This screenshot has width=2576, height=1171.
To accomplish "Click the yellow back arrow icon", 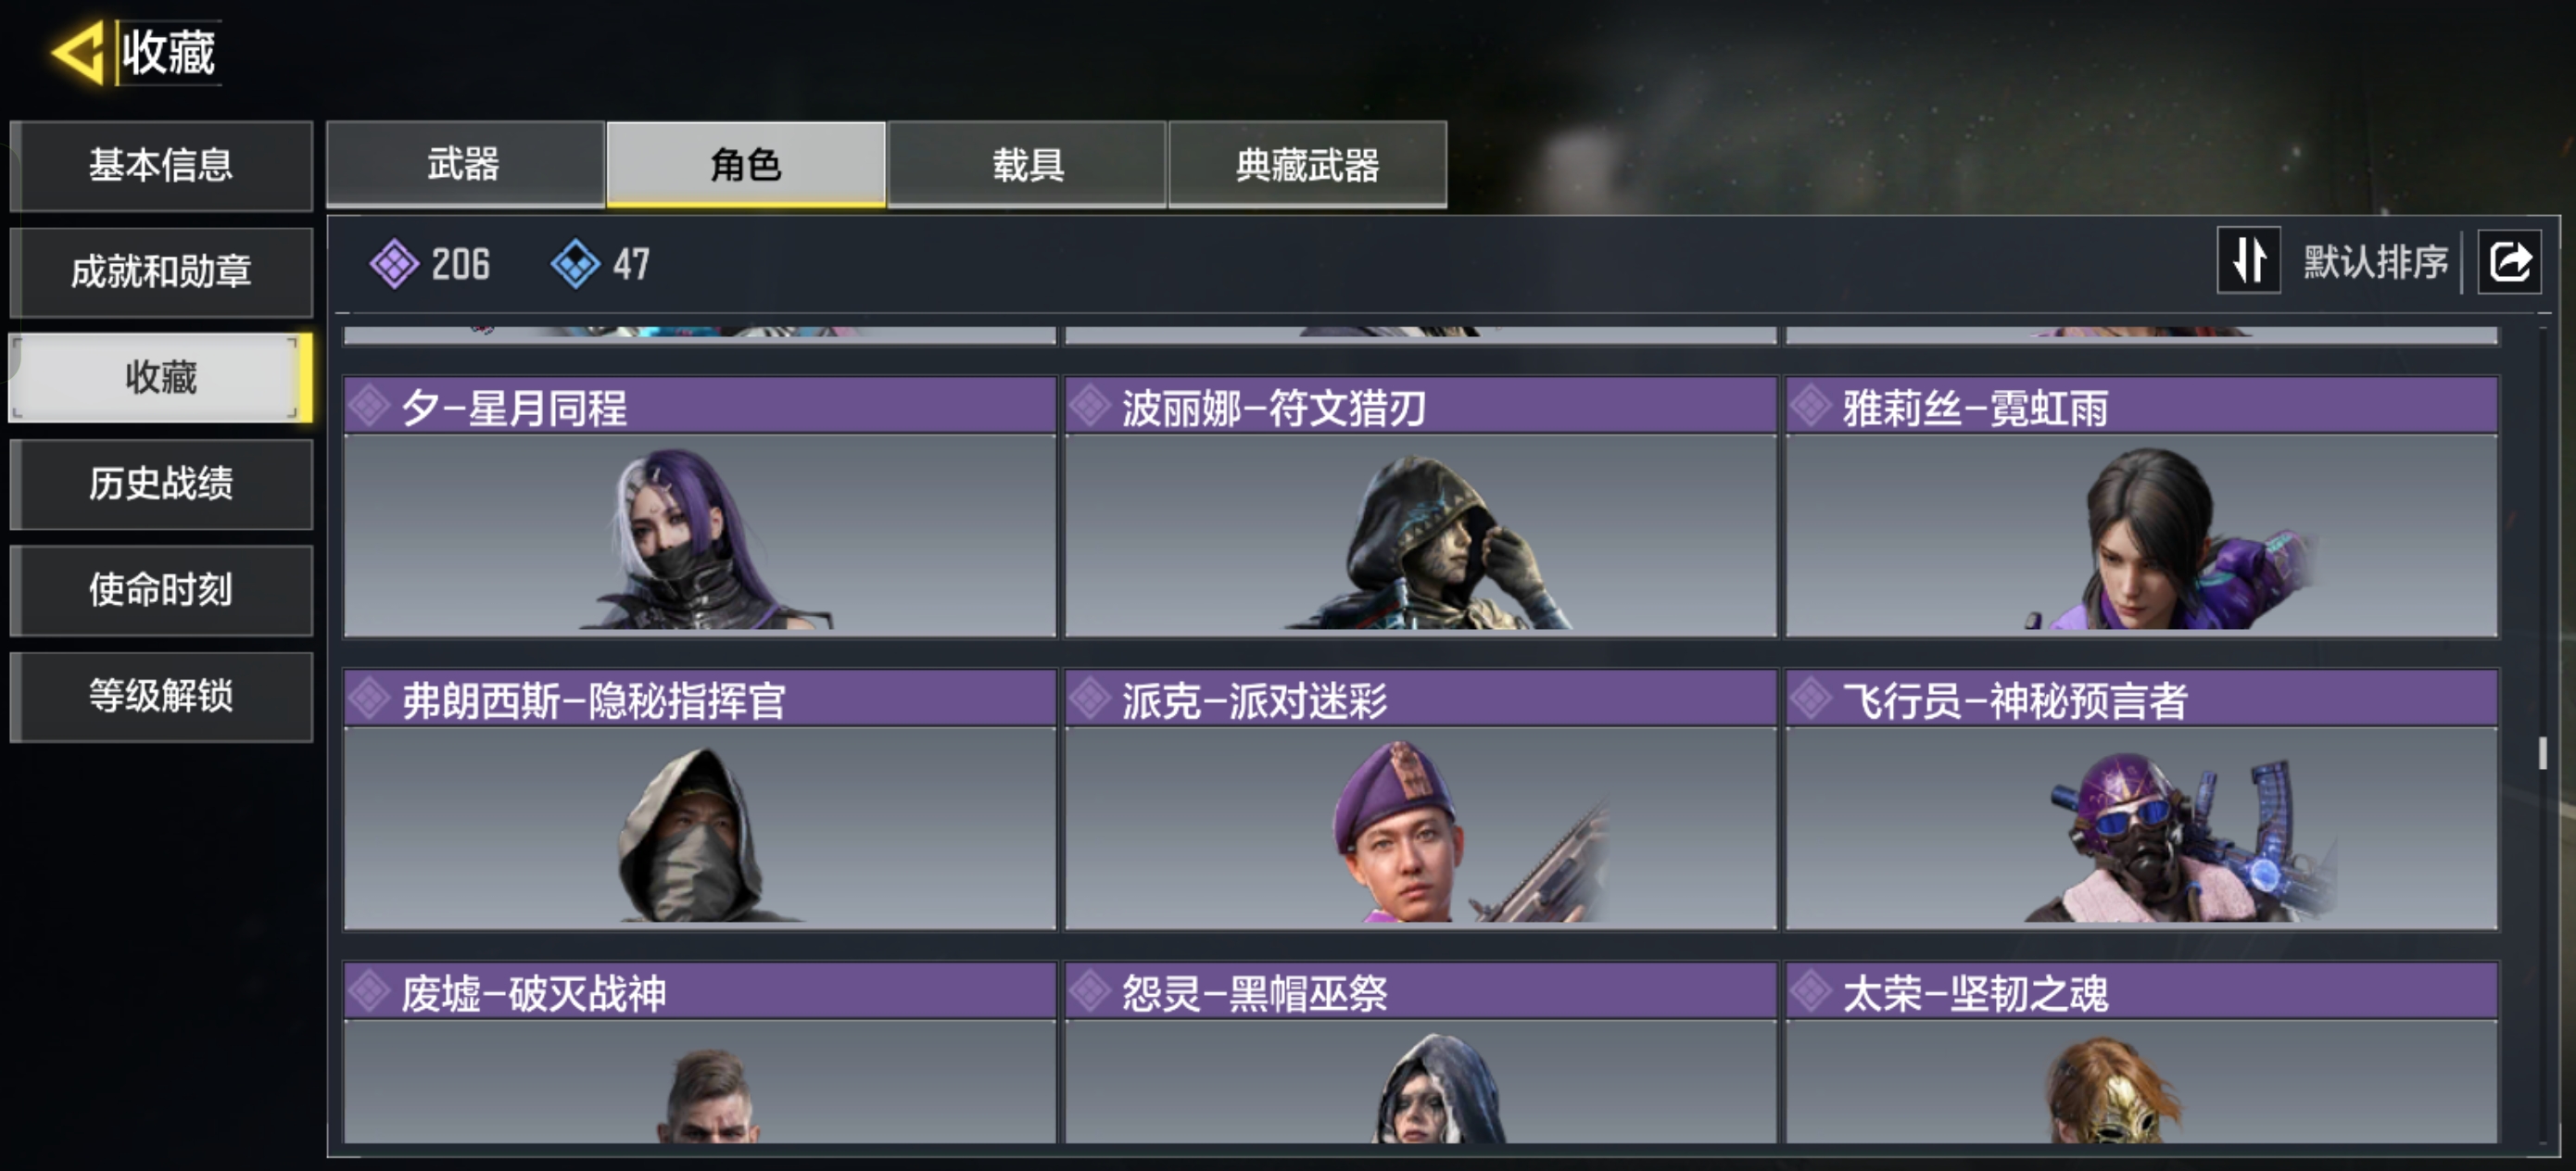I will pyautogui.click(x=78, y=52).
